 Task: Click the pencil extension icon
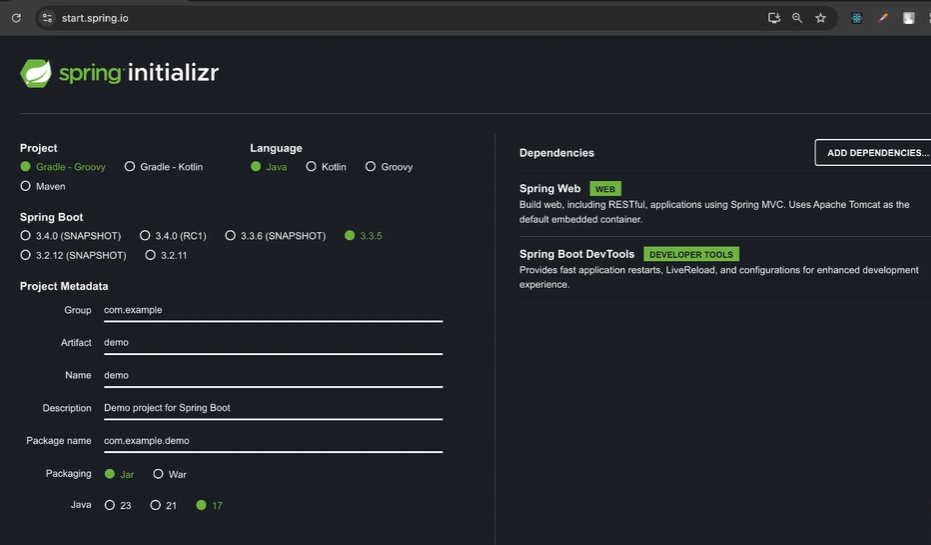click(883, 18)
